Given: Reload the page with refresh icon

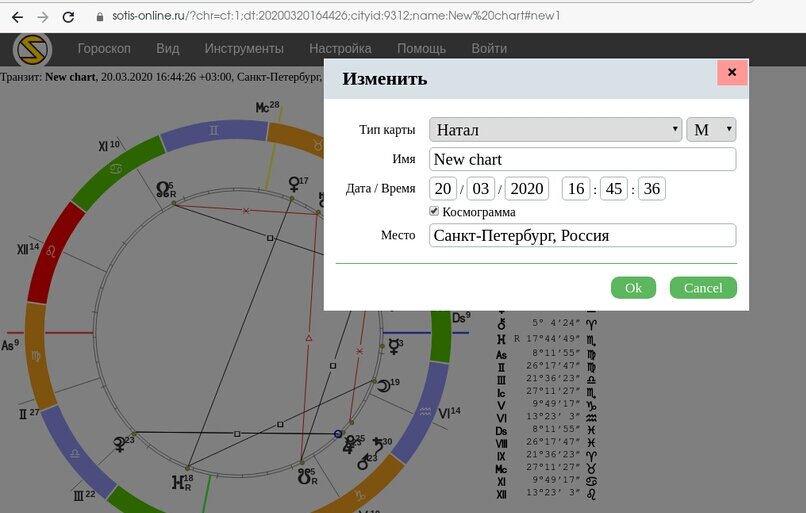Looking at the screenshot, I should pos(68,17).
